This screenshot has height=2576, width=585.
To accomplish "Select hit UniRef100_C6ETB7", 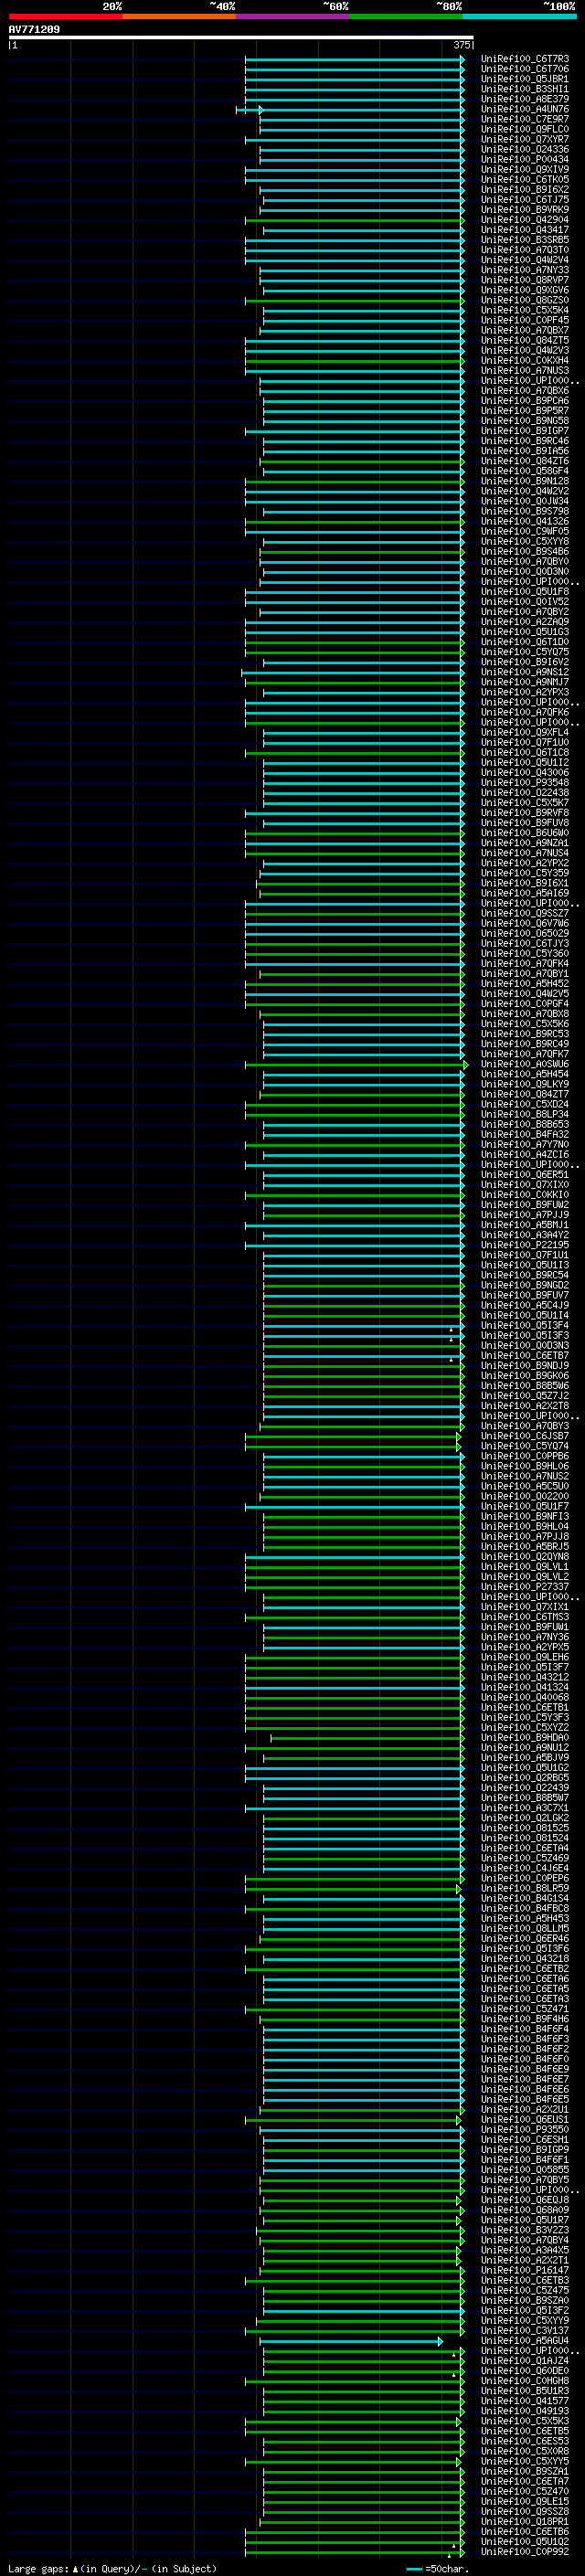I will pos(524,1355).
